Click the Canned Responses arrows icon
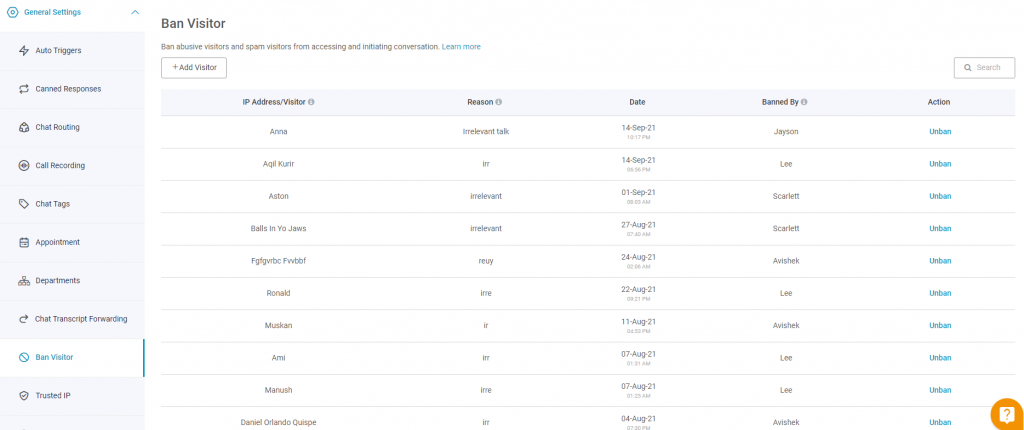This screenshot has width=1024, height=430. click(24, 89)
